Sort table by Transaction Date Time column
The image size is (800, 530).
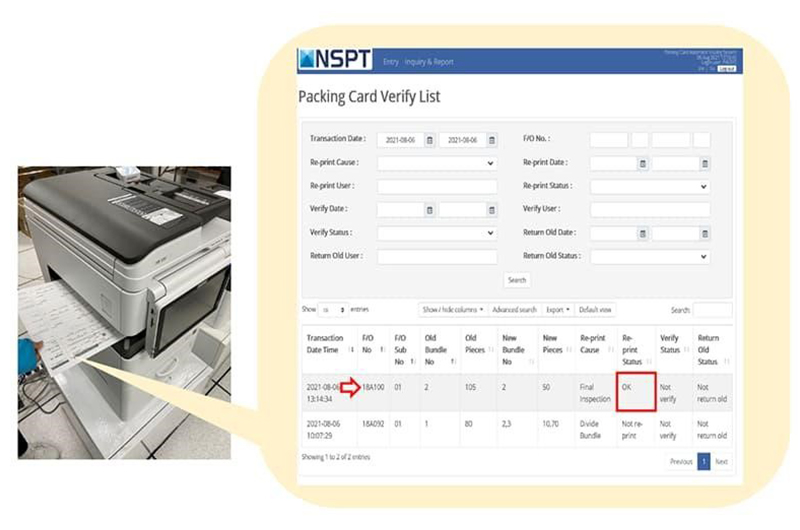pyautogui.click(x=327, y=344)
